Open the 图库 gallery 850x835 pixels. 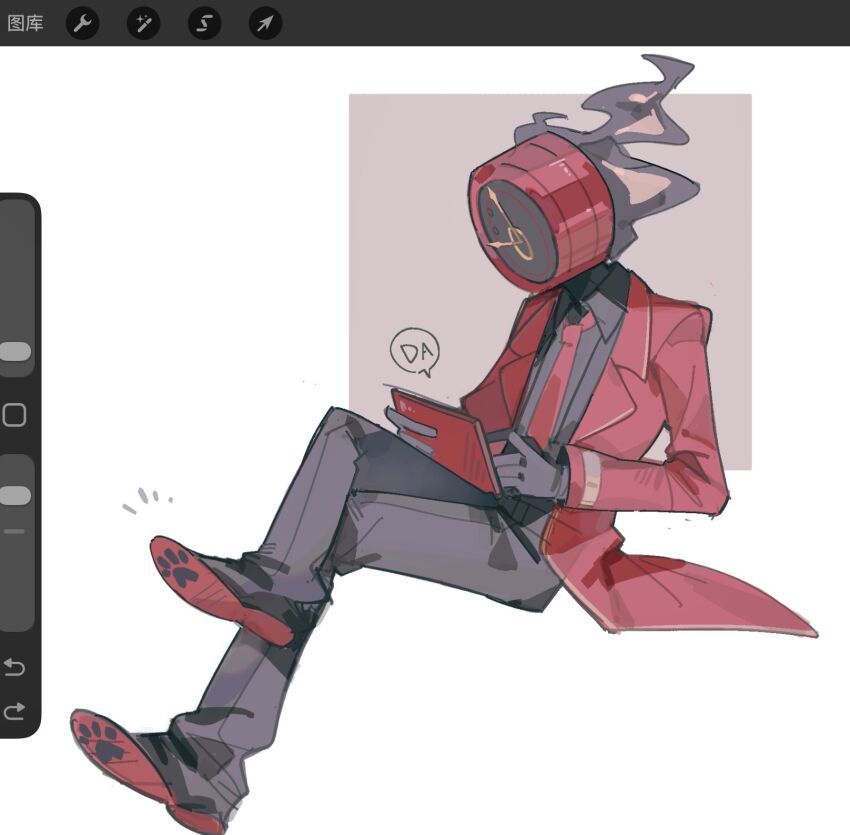tap(25, 23)
